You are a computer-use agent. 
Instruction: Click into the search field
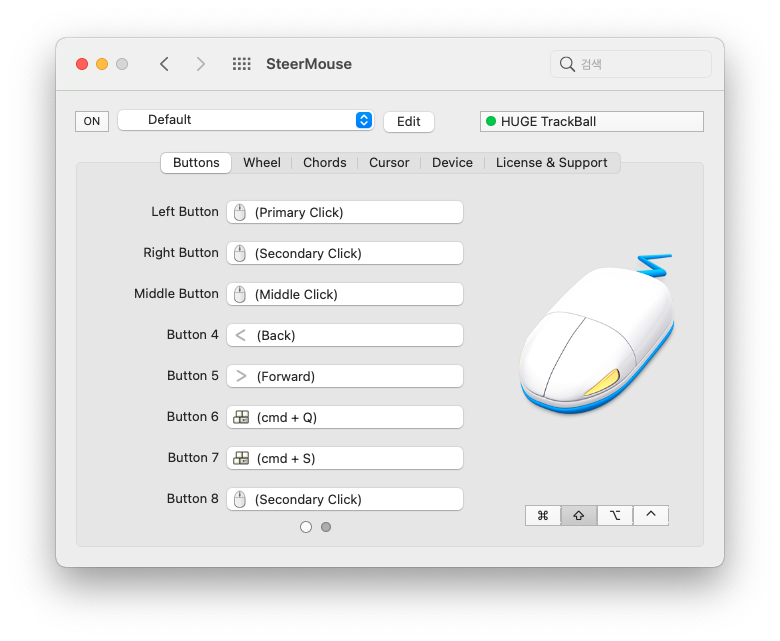(631, 64)
